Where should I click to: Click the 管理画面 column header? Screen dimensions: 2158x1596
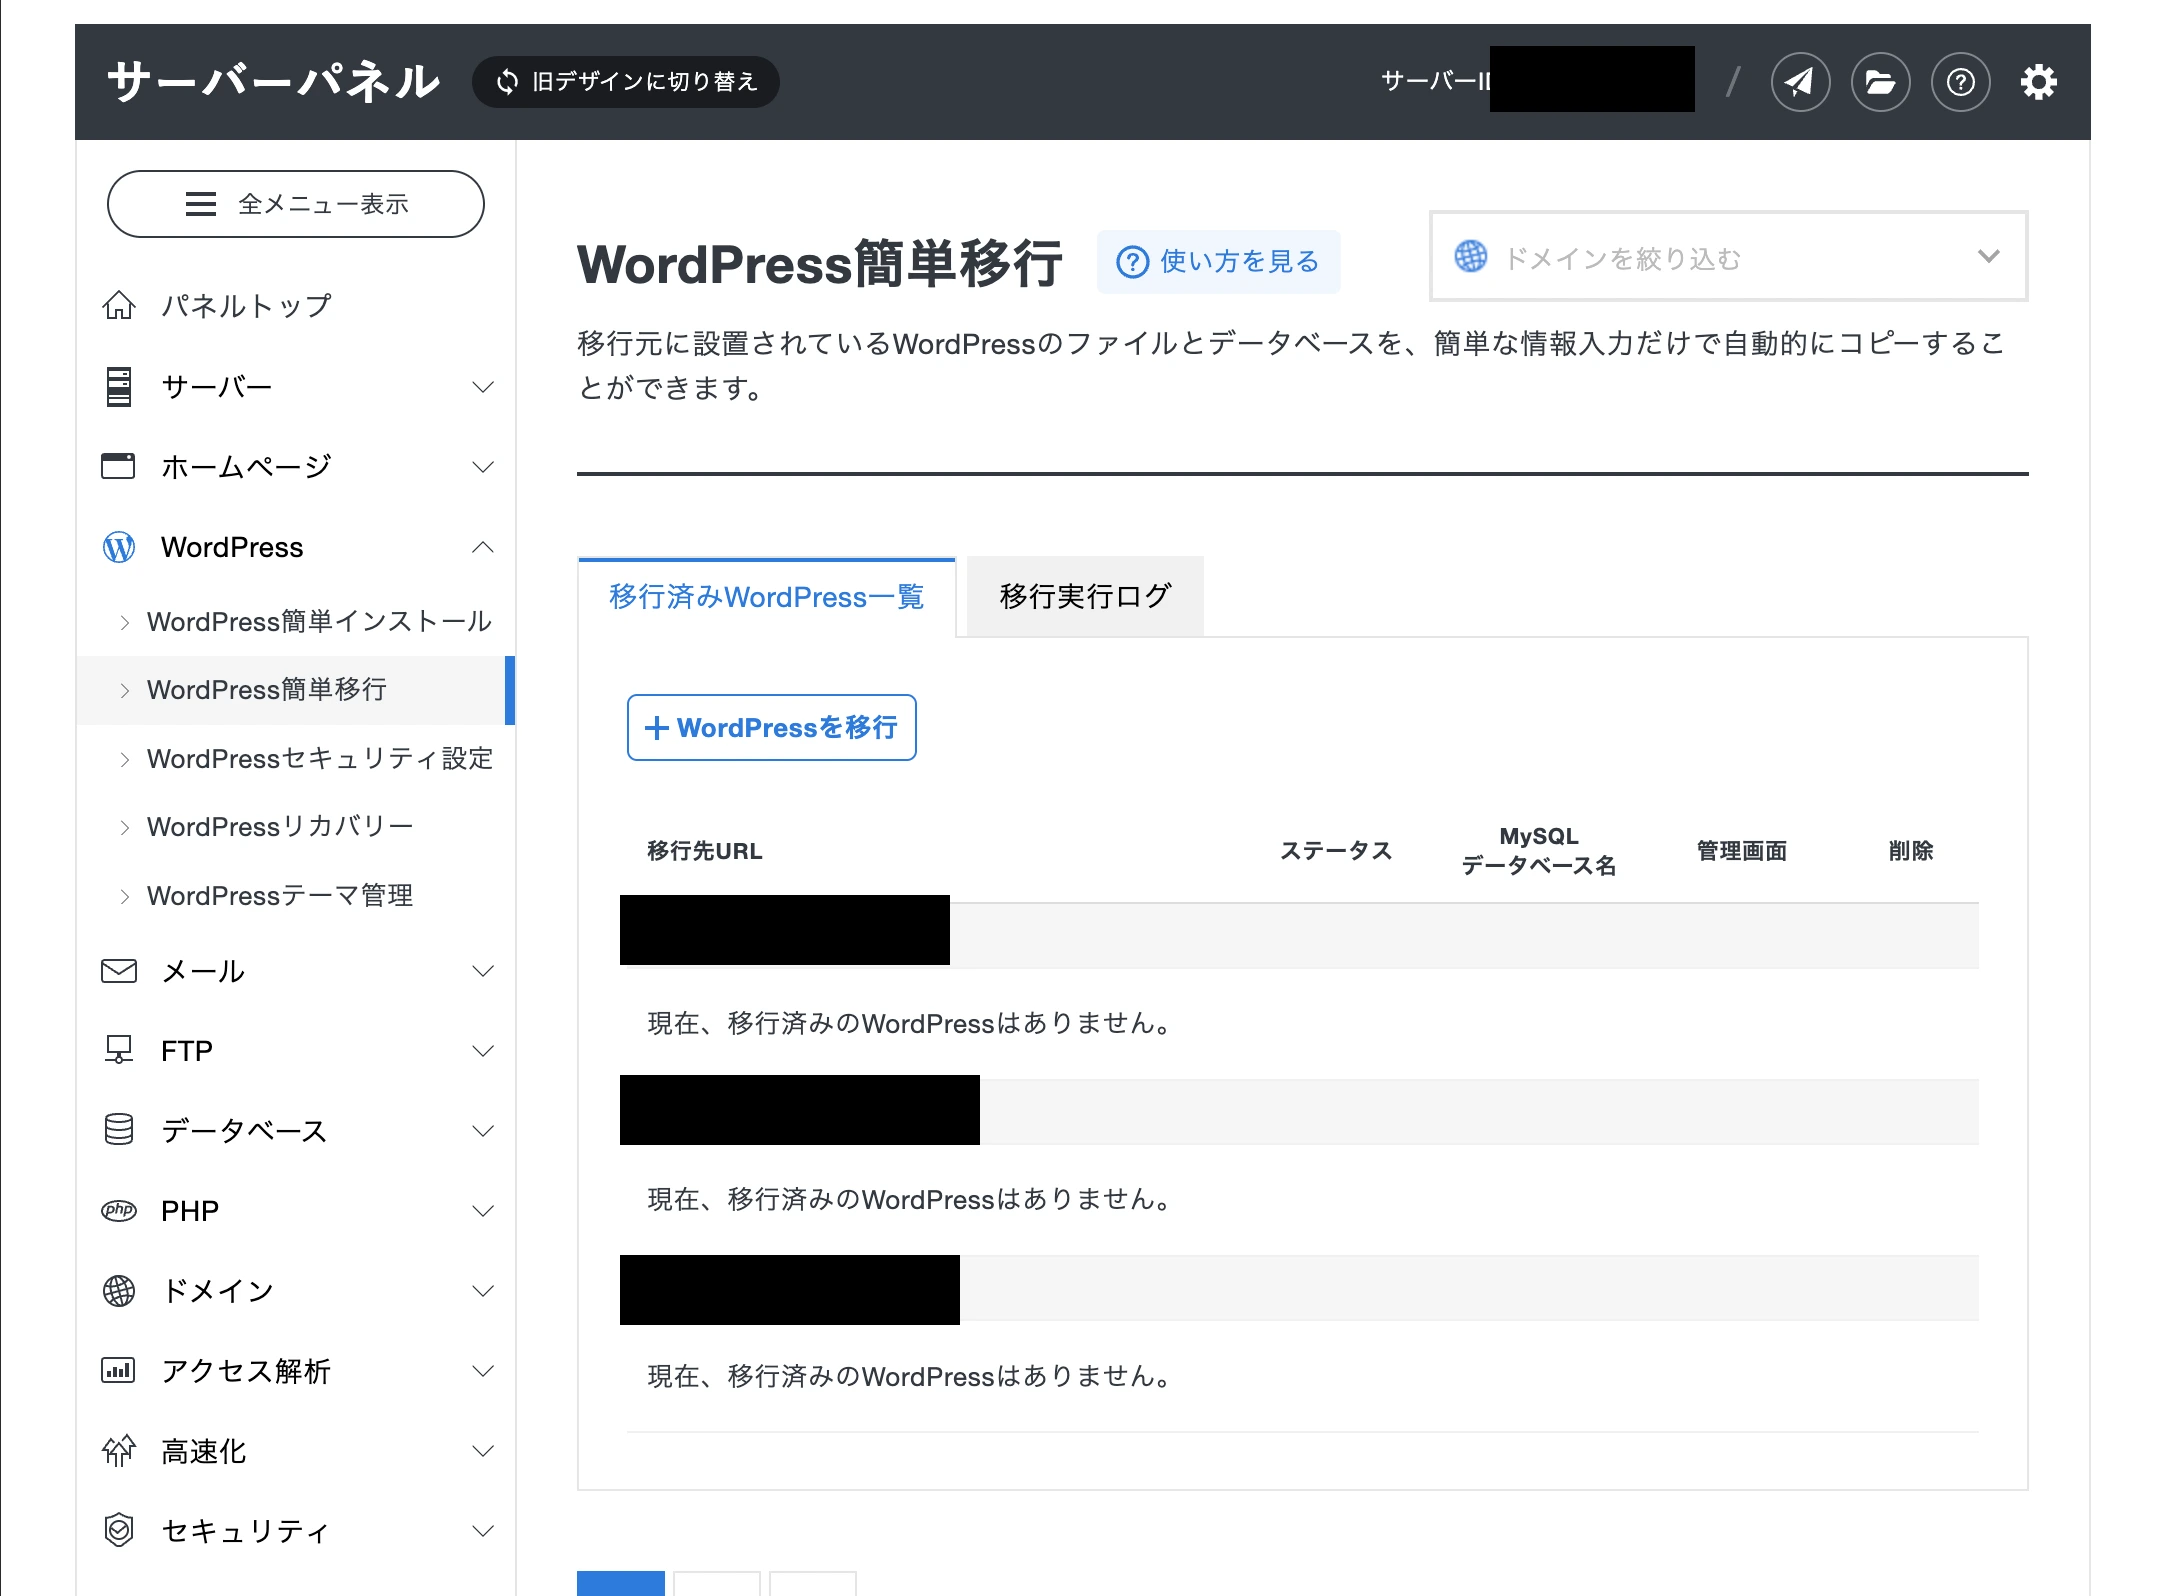(1741, 851)
